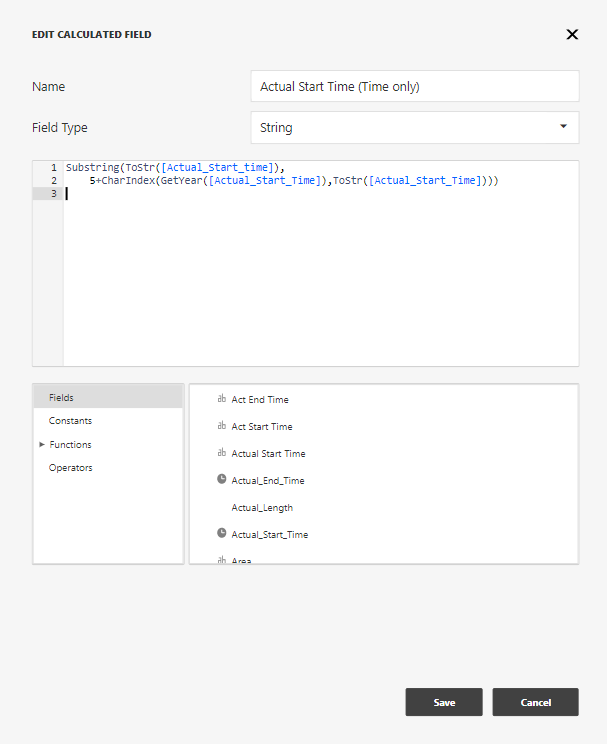Viewport: 607px width, 744px height.
Task: Select the Act Start Time field
Action: [x=261, y=427]
